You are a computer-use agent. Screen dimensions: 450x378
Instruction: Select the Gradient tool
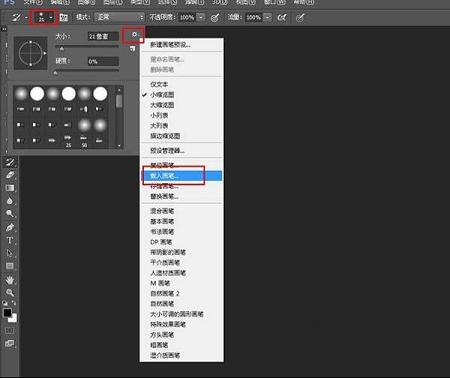click(10, 188)
